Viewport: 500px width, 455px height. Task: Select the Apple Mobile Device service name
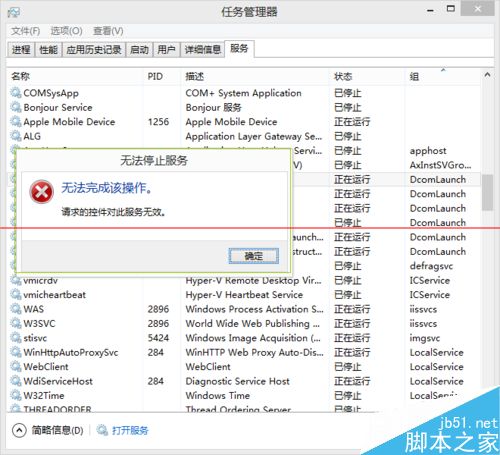[69, 122]
